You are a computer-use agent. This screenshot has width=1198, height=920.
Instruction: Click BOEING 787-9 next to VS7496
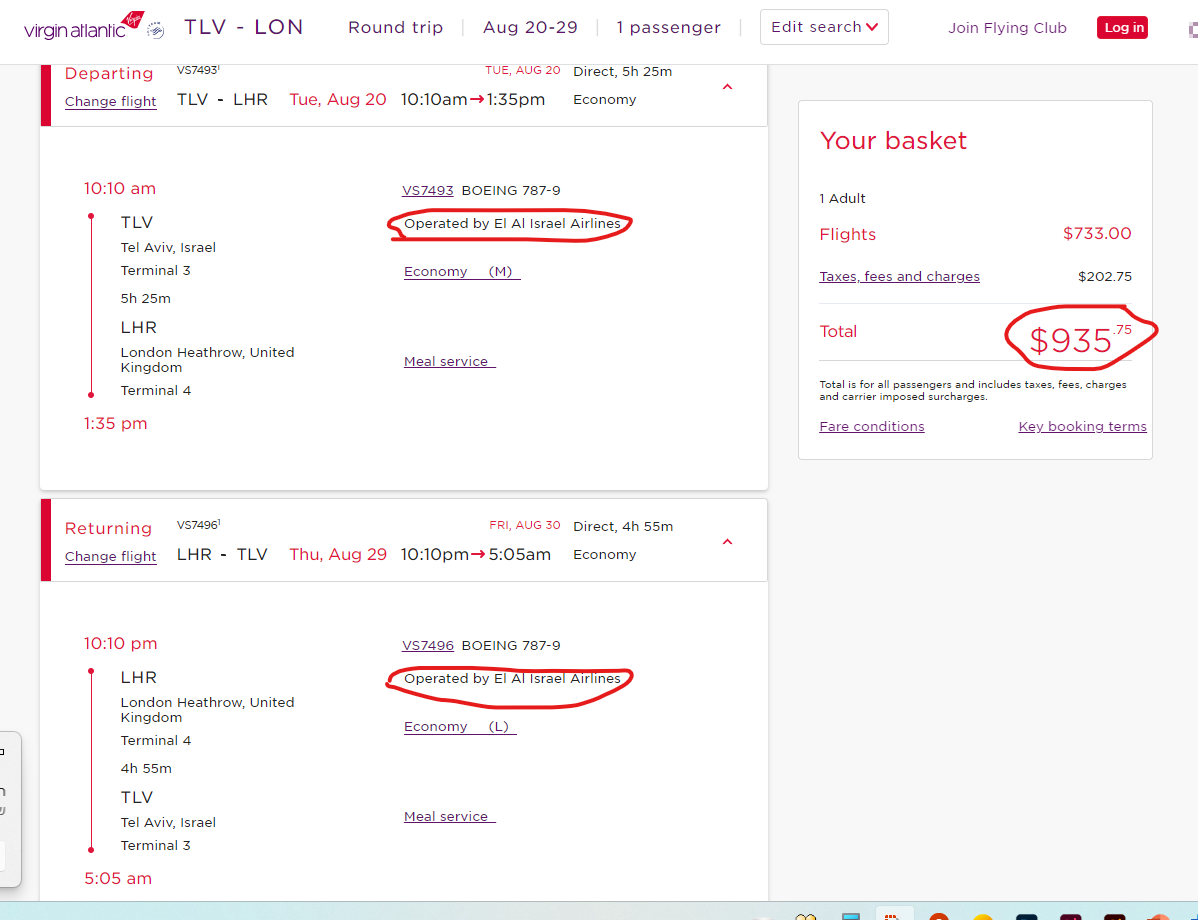[x=511, y=646]
